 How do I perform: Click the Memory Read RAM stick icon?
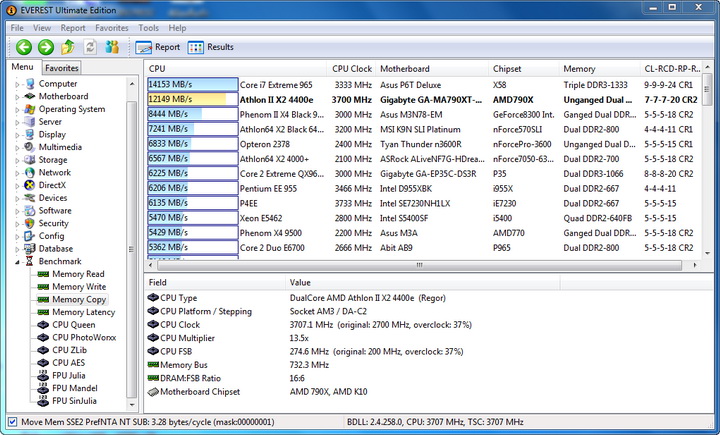pyautogui.click(x=43, y=274)
